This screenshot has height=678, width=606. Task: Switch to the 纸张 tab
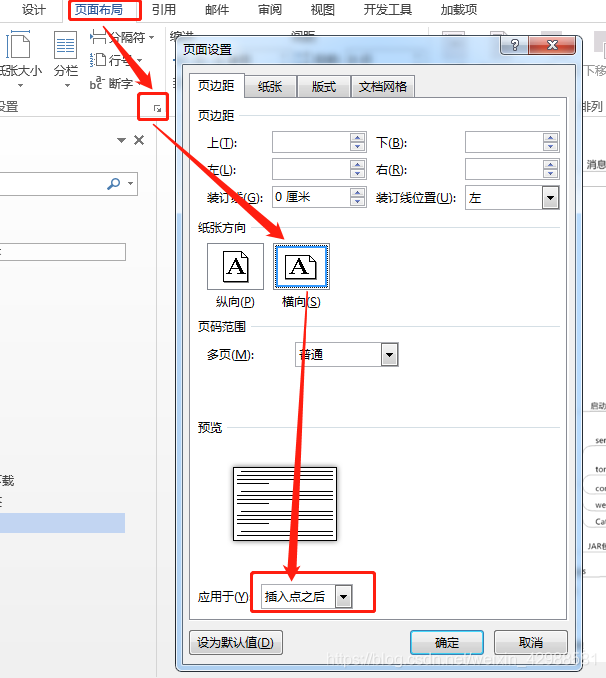pyautogui.click(x=270, y=86)
